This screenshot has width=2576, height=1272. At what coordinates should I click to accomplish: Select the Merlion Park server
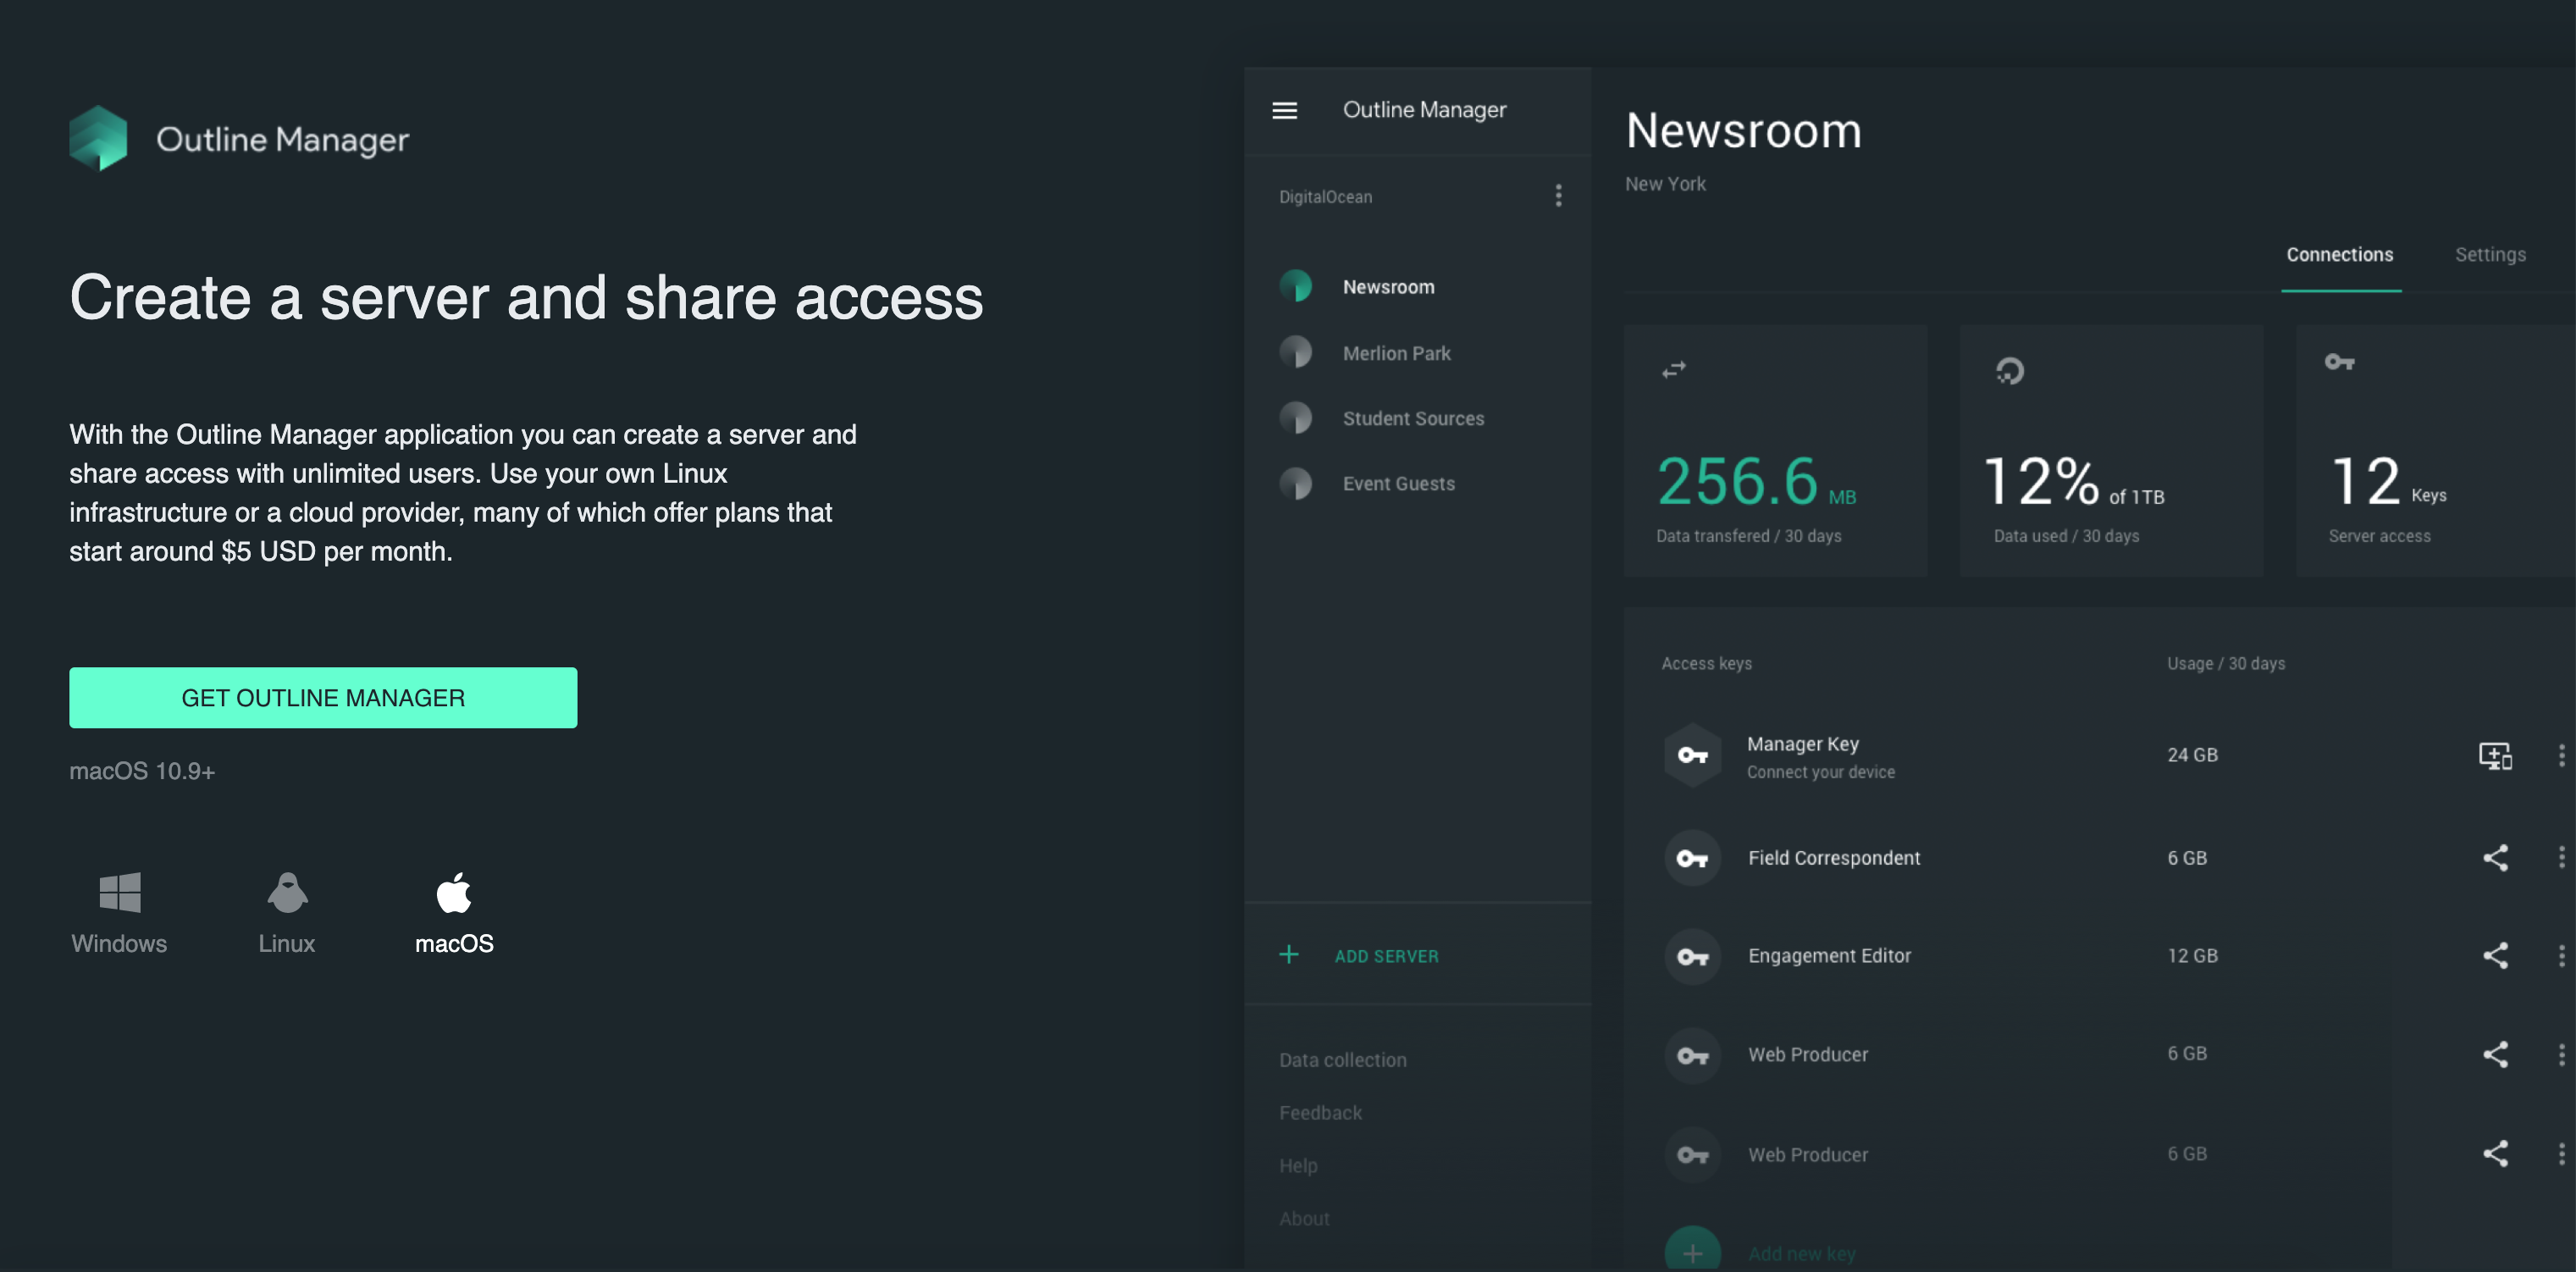1396,353
